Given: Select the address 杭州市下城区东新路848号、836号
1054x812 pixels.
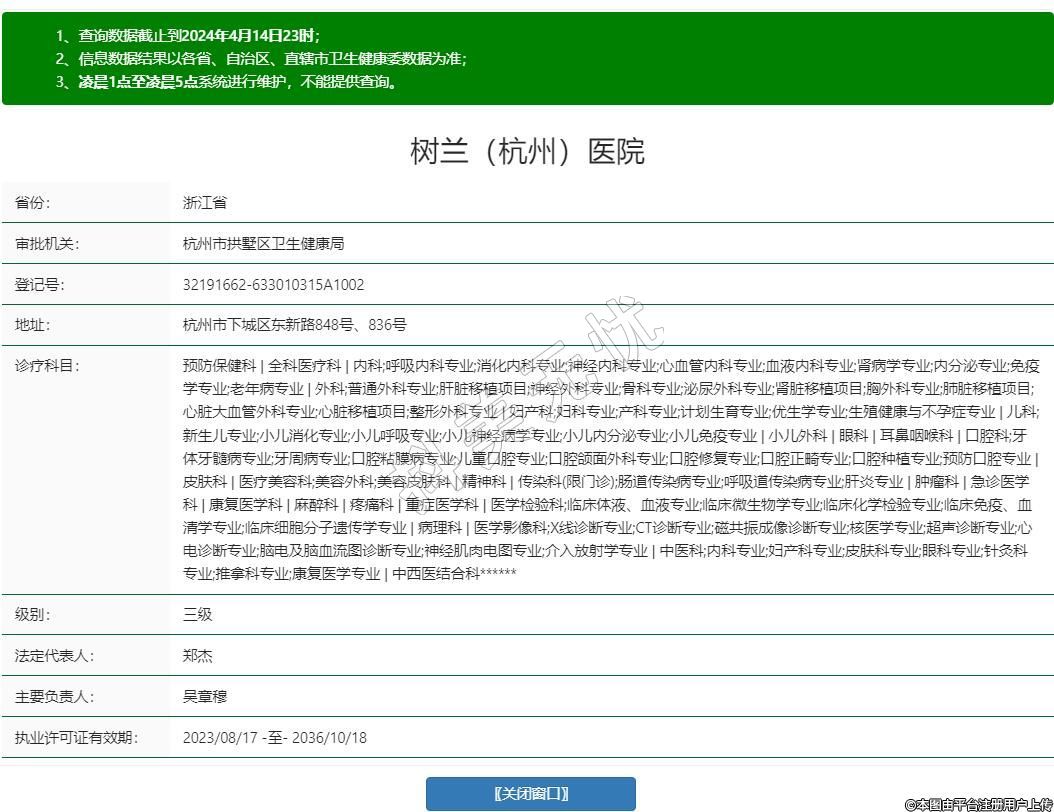Looking at the screenshot, I should [x=294, y=325].
